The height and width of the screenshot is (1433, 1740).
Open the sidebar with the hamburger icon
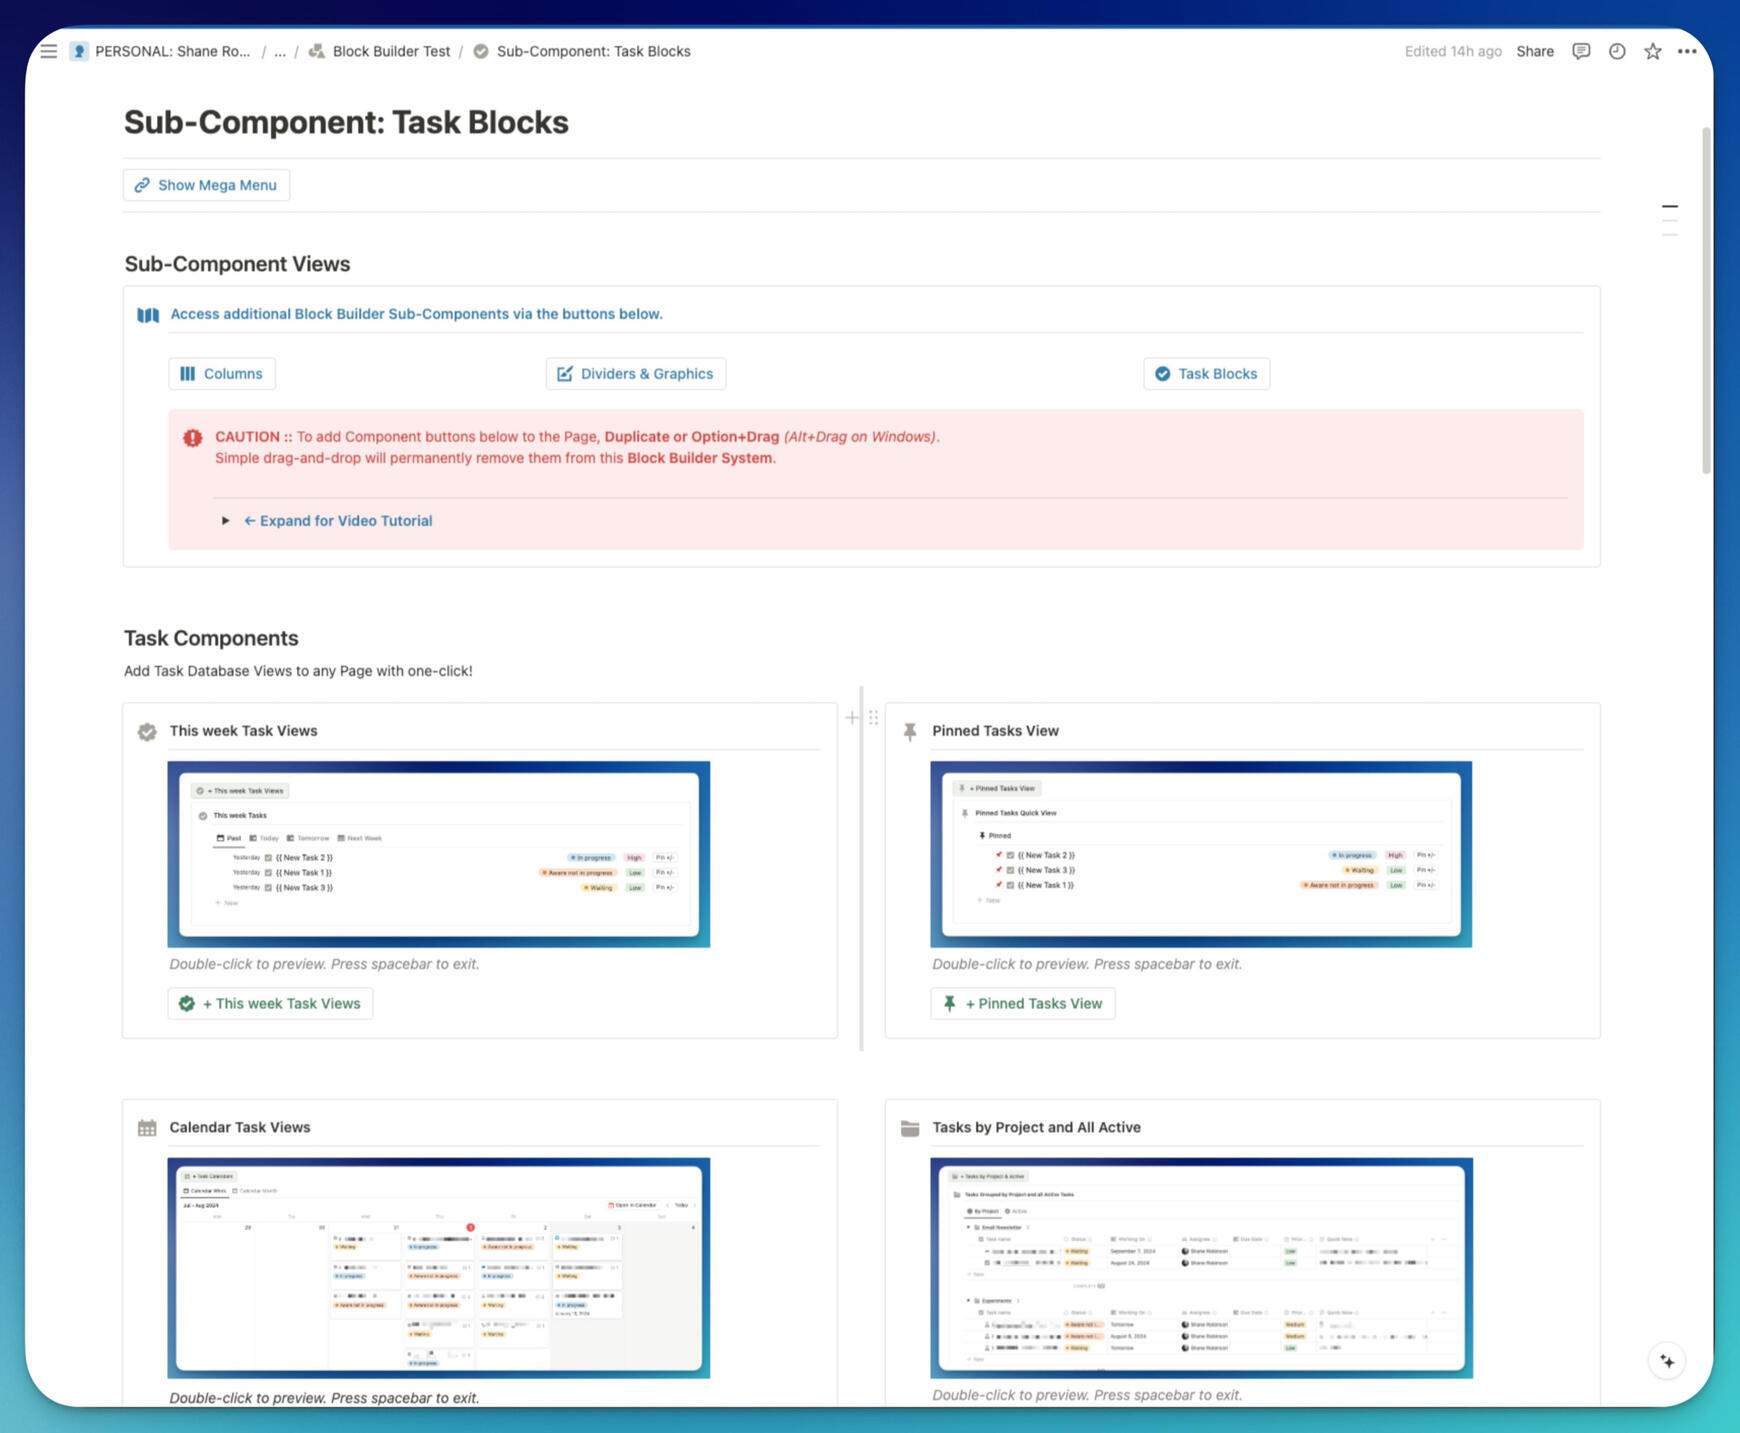49,51
